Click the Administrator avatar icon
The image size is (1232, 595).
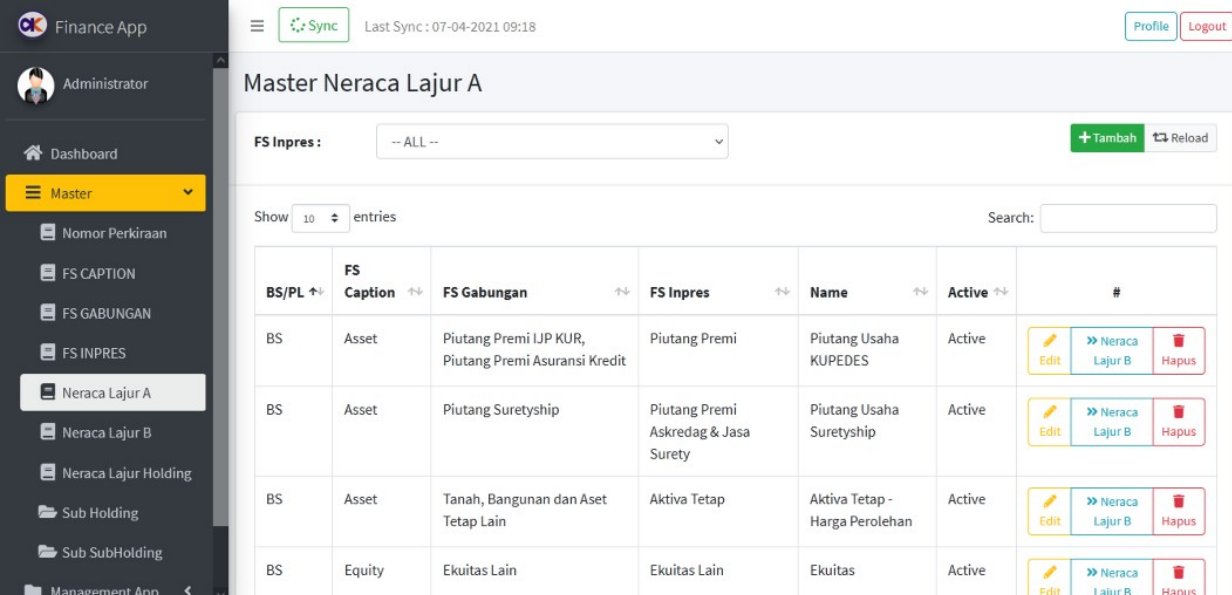click(34, 85)
